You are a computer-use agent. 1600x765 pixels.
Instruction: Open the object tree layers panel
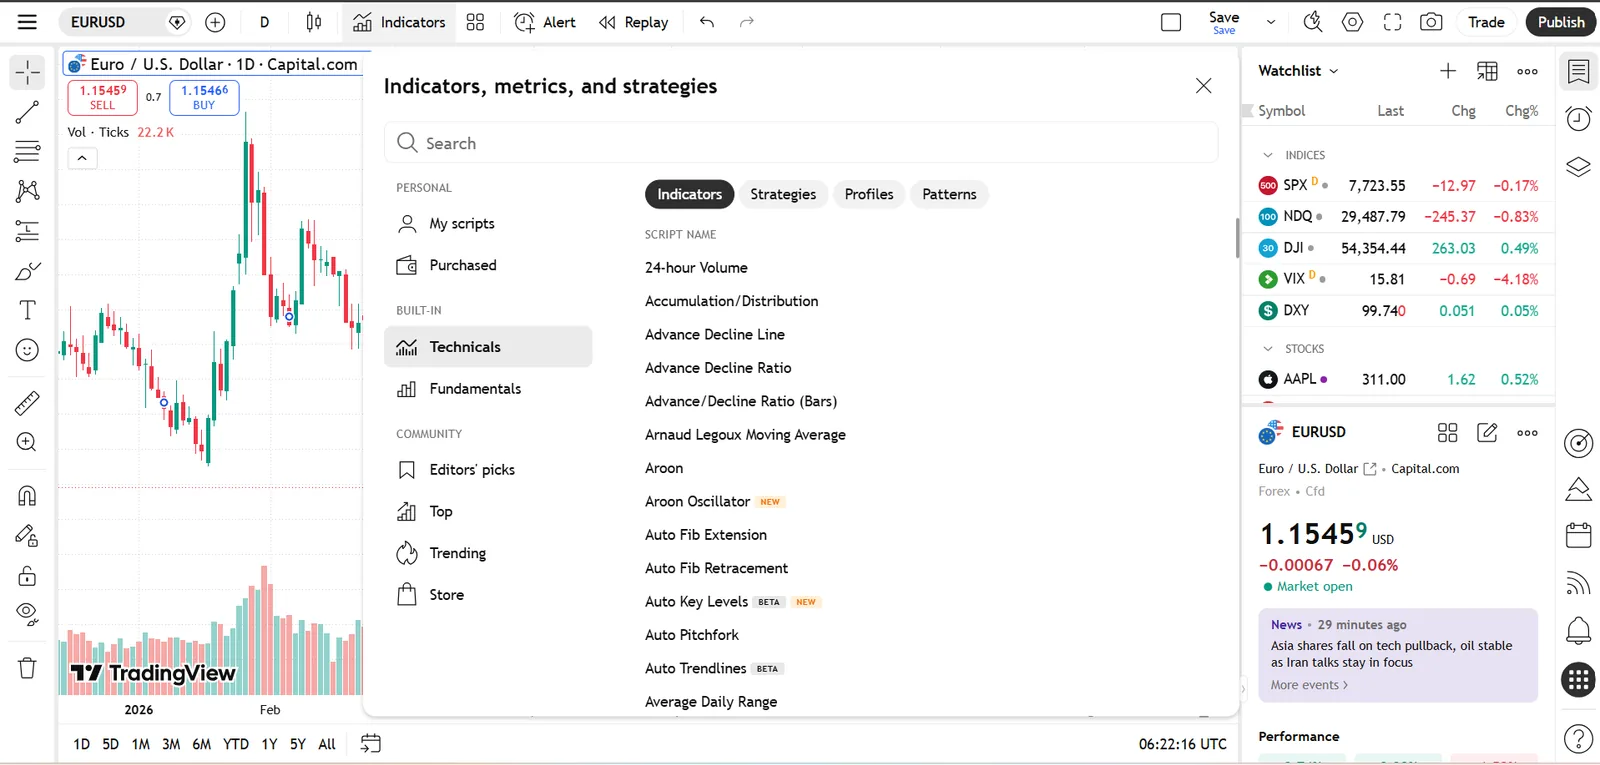point(1578,166)
